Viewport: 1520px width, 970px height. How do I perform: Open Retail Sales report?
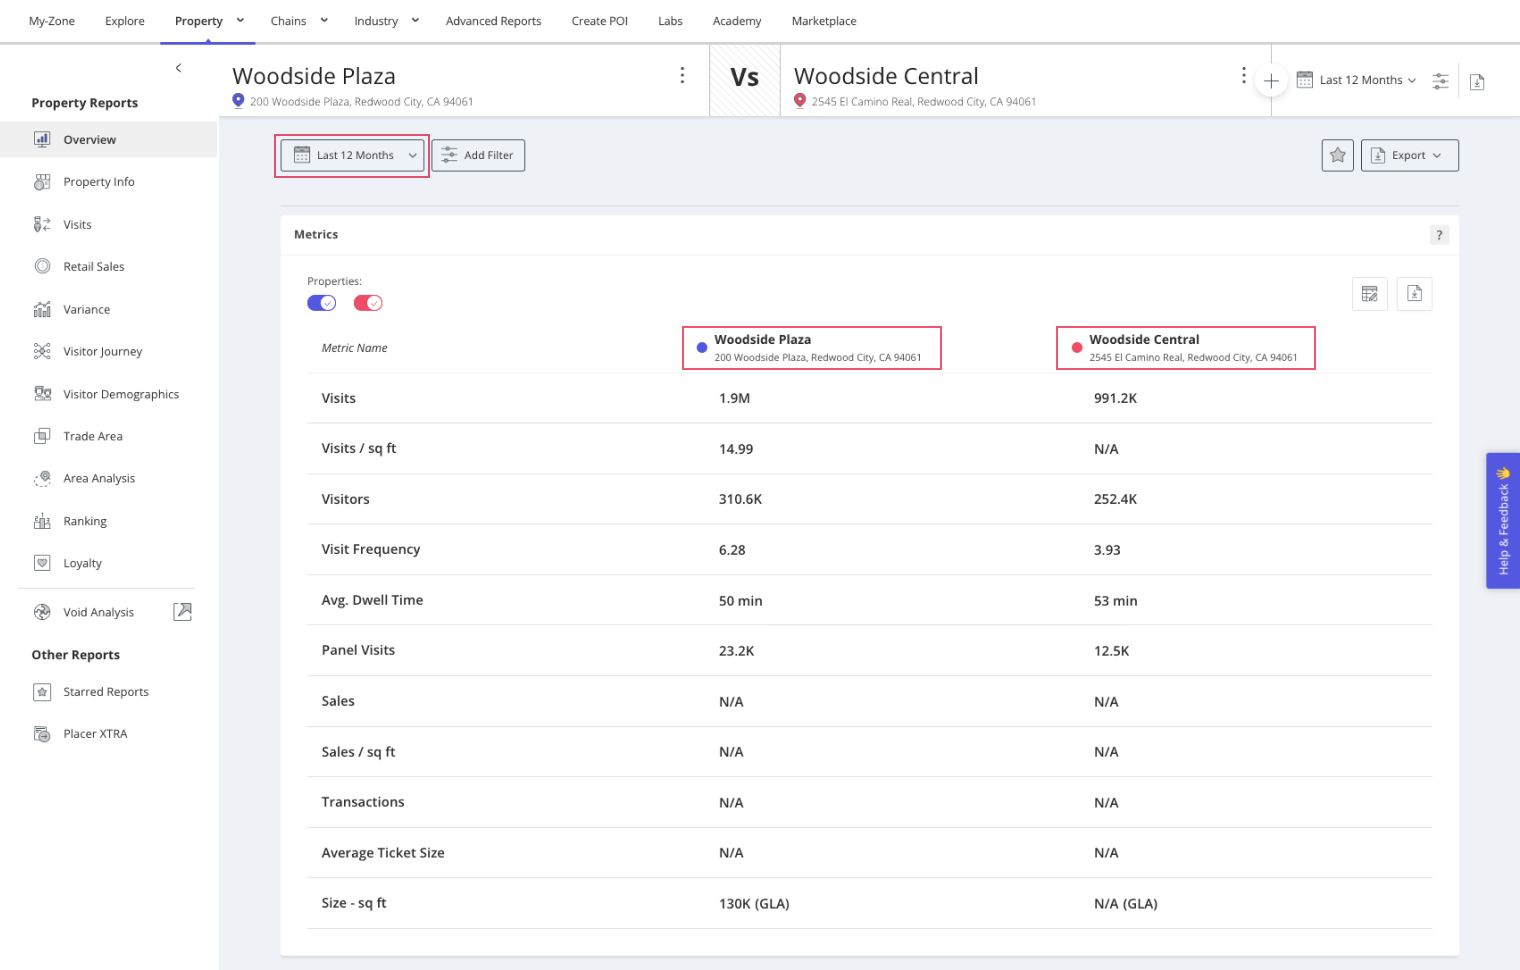coord(93,267)
